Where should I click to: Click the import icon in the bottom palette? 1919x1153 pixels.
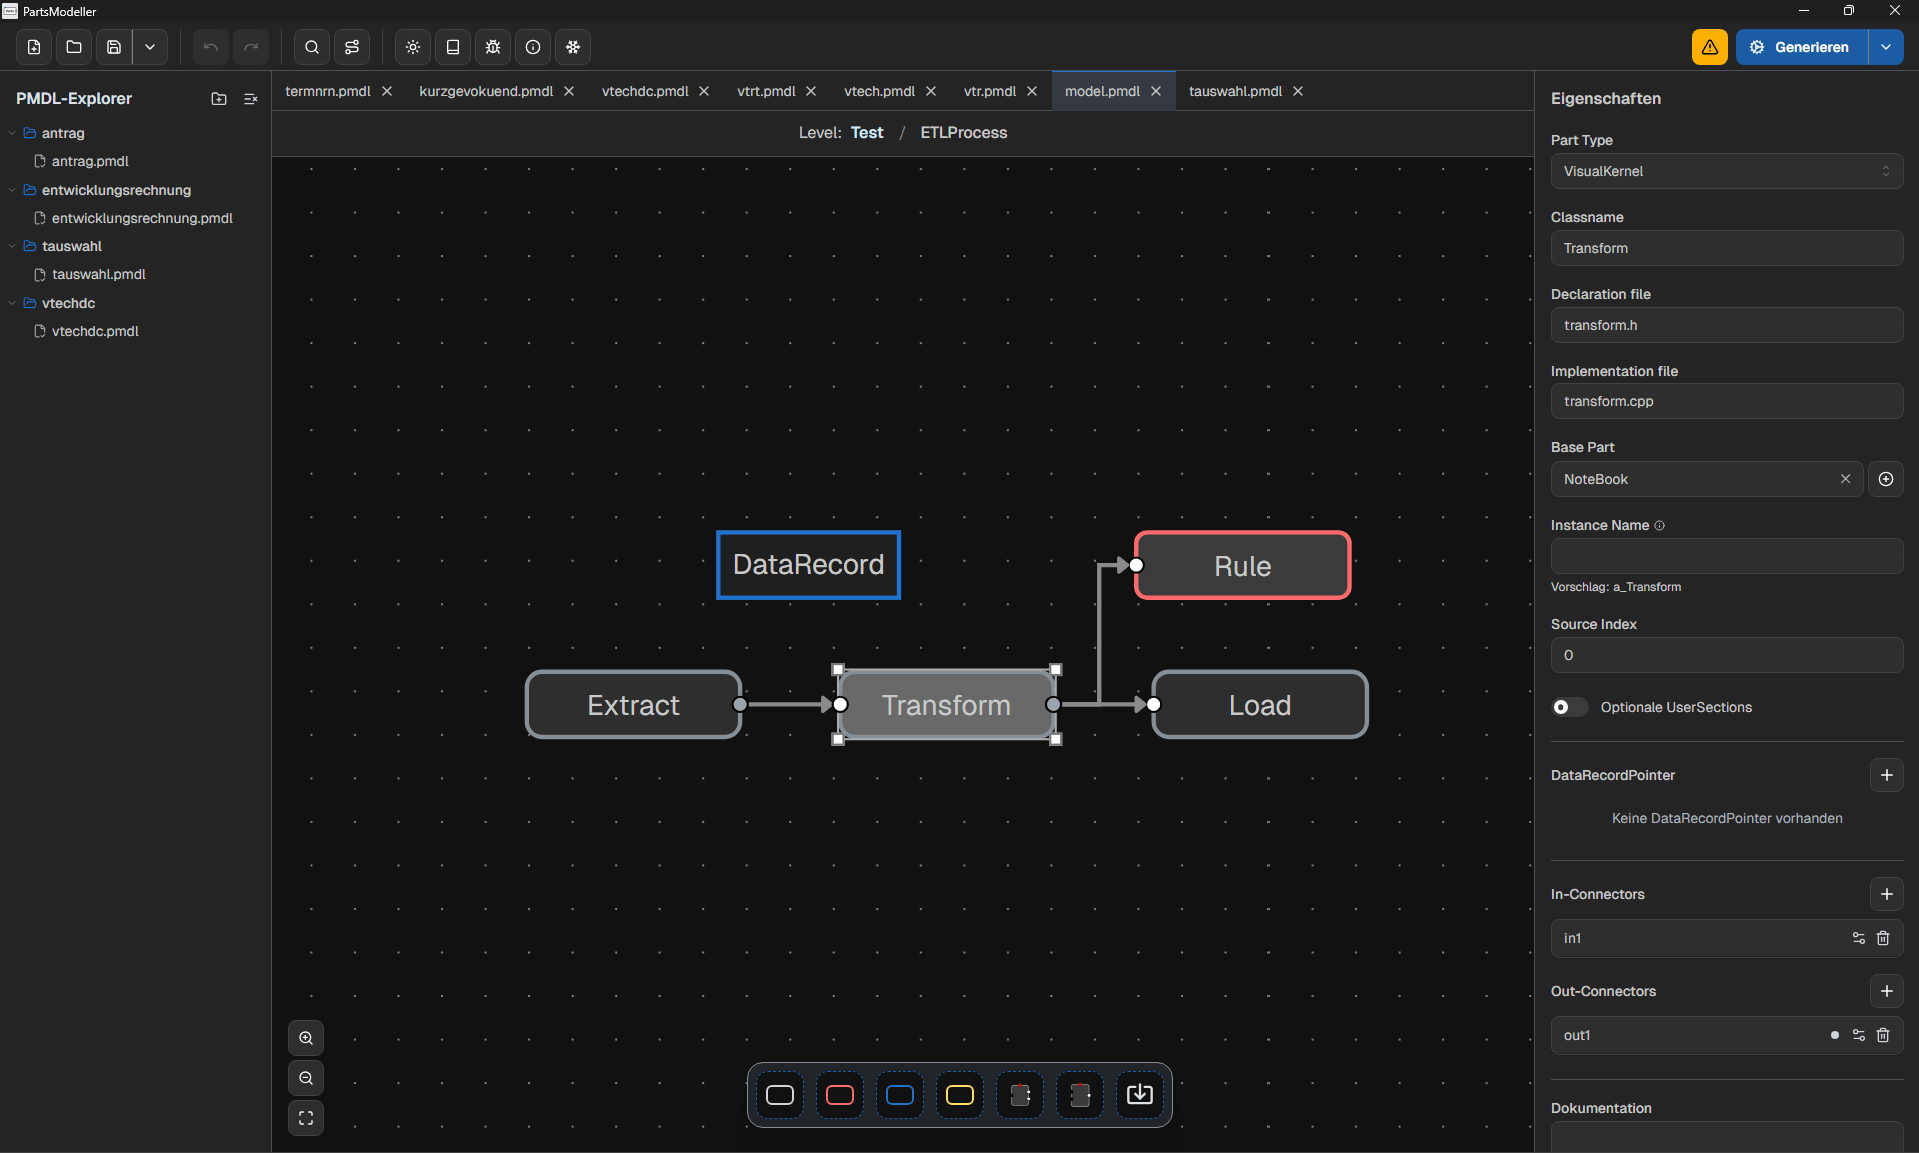1139,1095
